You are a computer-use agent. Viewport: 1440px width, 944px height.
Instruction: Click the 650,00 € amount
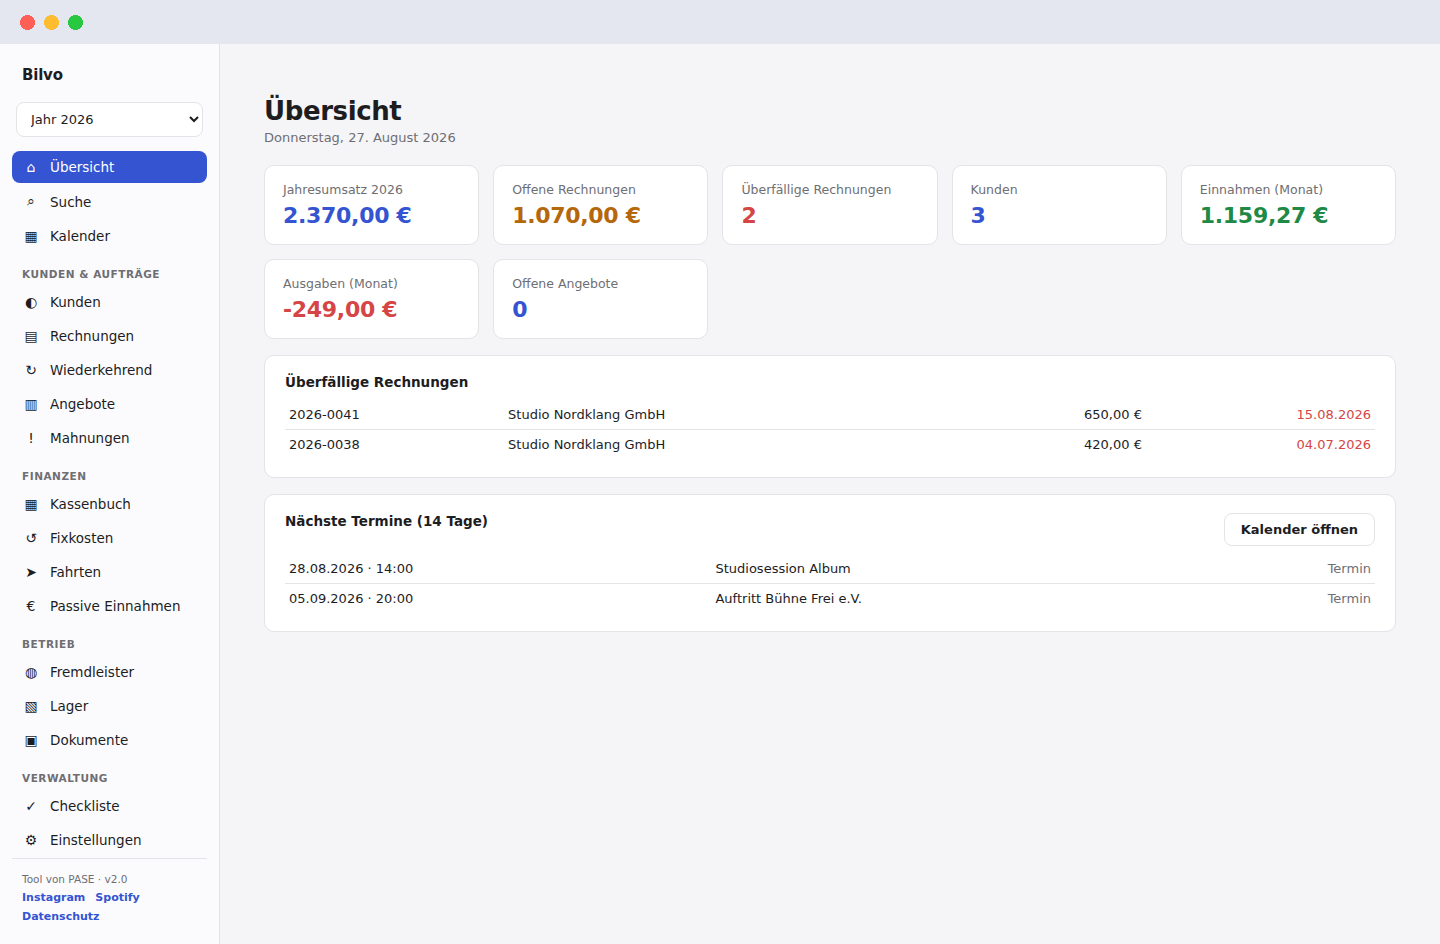pos(1113,414)
